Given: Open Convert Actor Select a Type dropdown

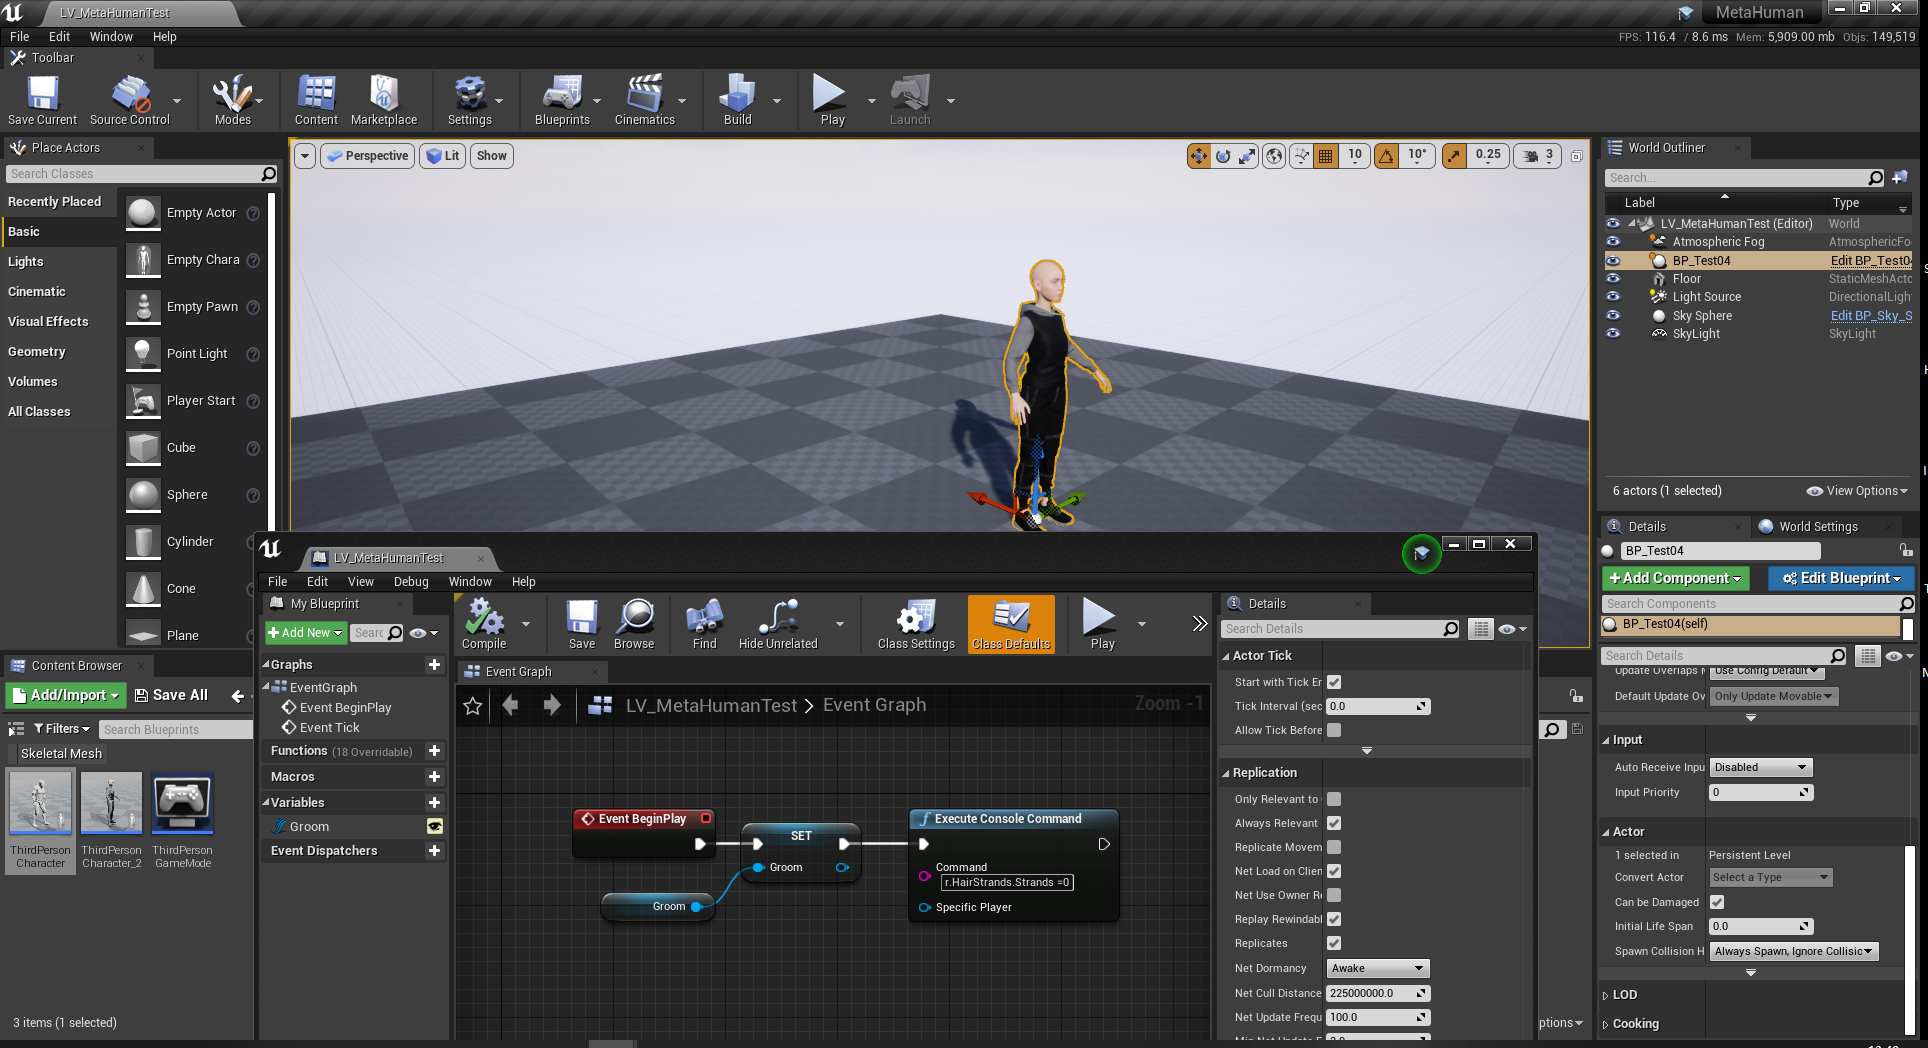Looking at the screenshot, I should click(1770, 877).
